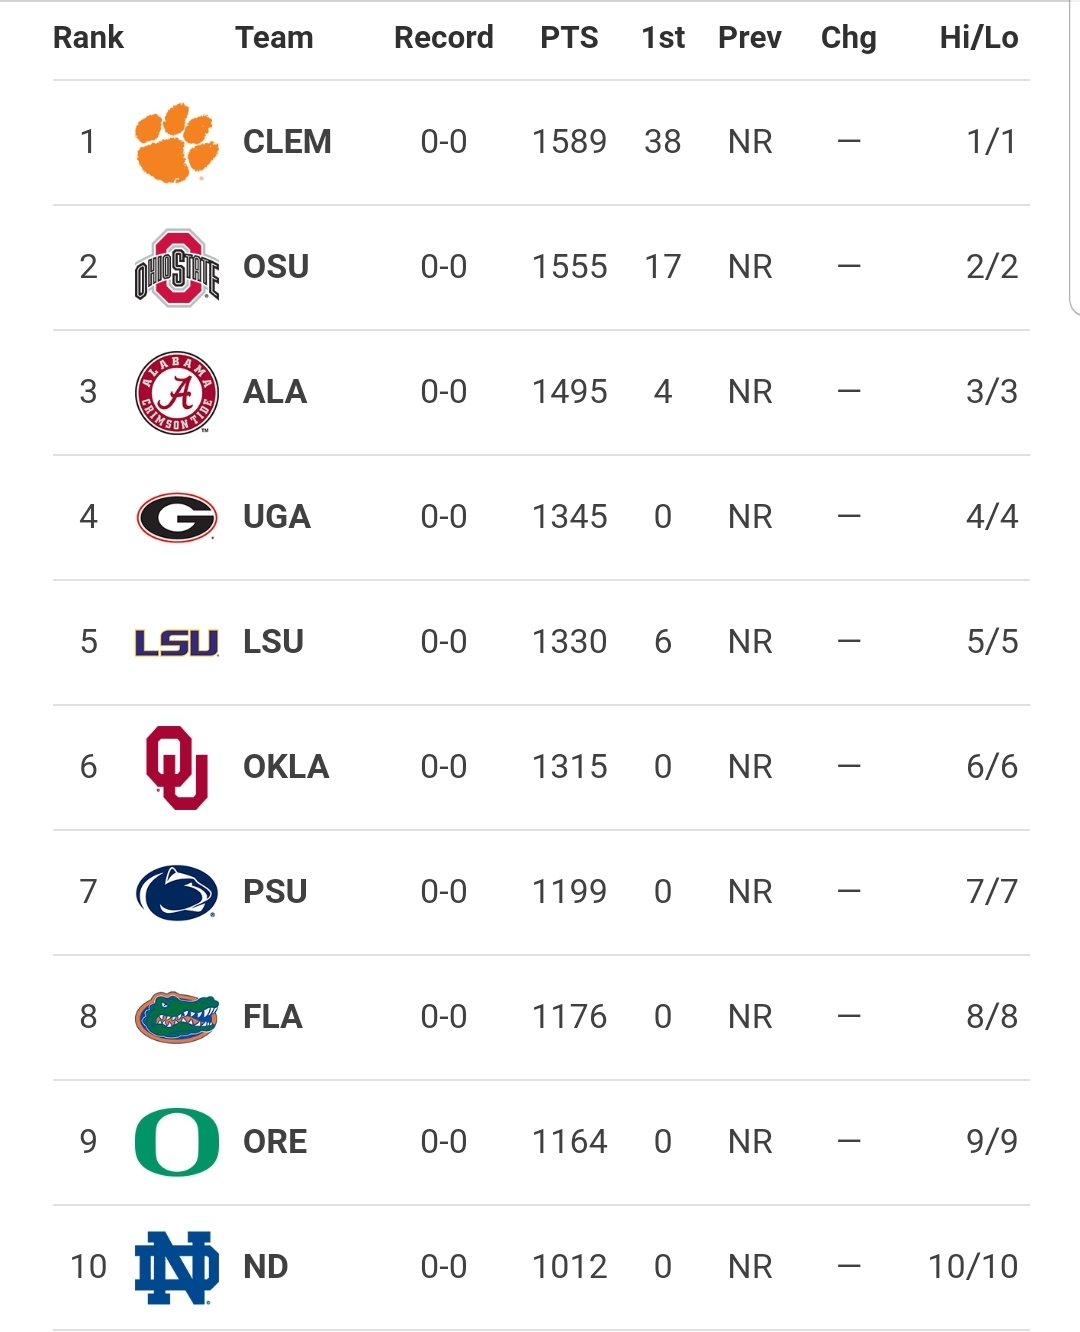Open the CLEM team link
1080x1332 pixels.
click(x=287, y=142)
